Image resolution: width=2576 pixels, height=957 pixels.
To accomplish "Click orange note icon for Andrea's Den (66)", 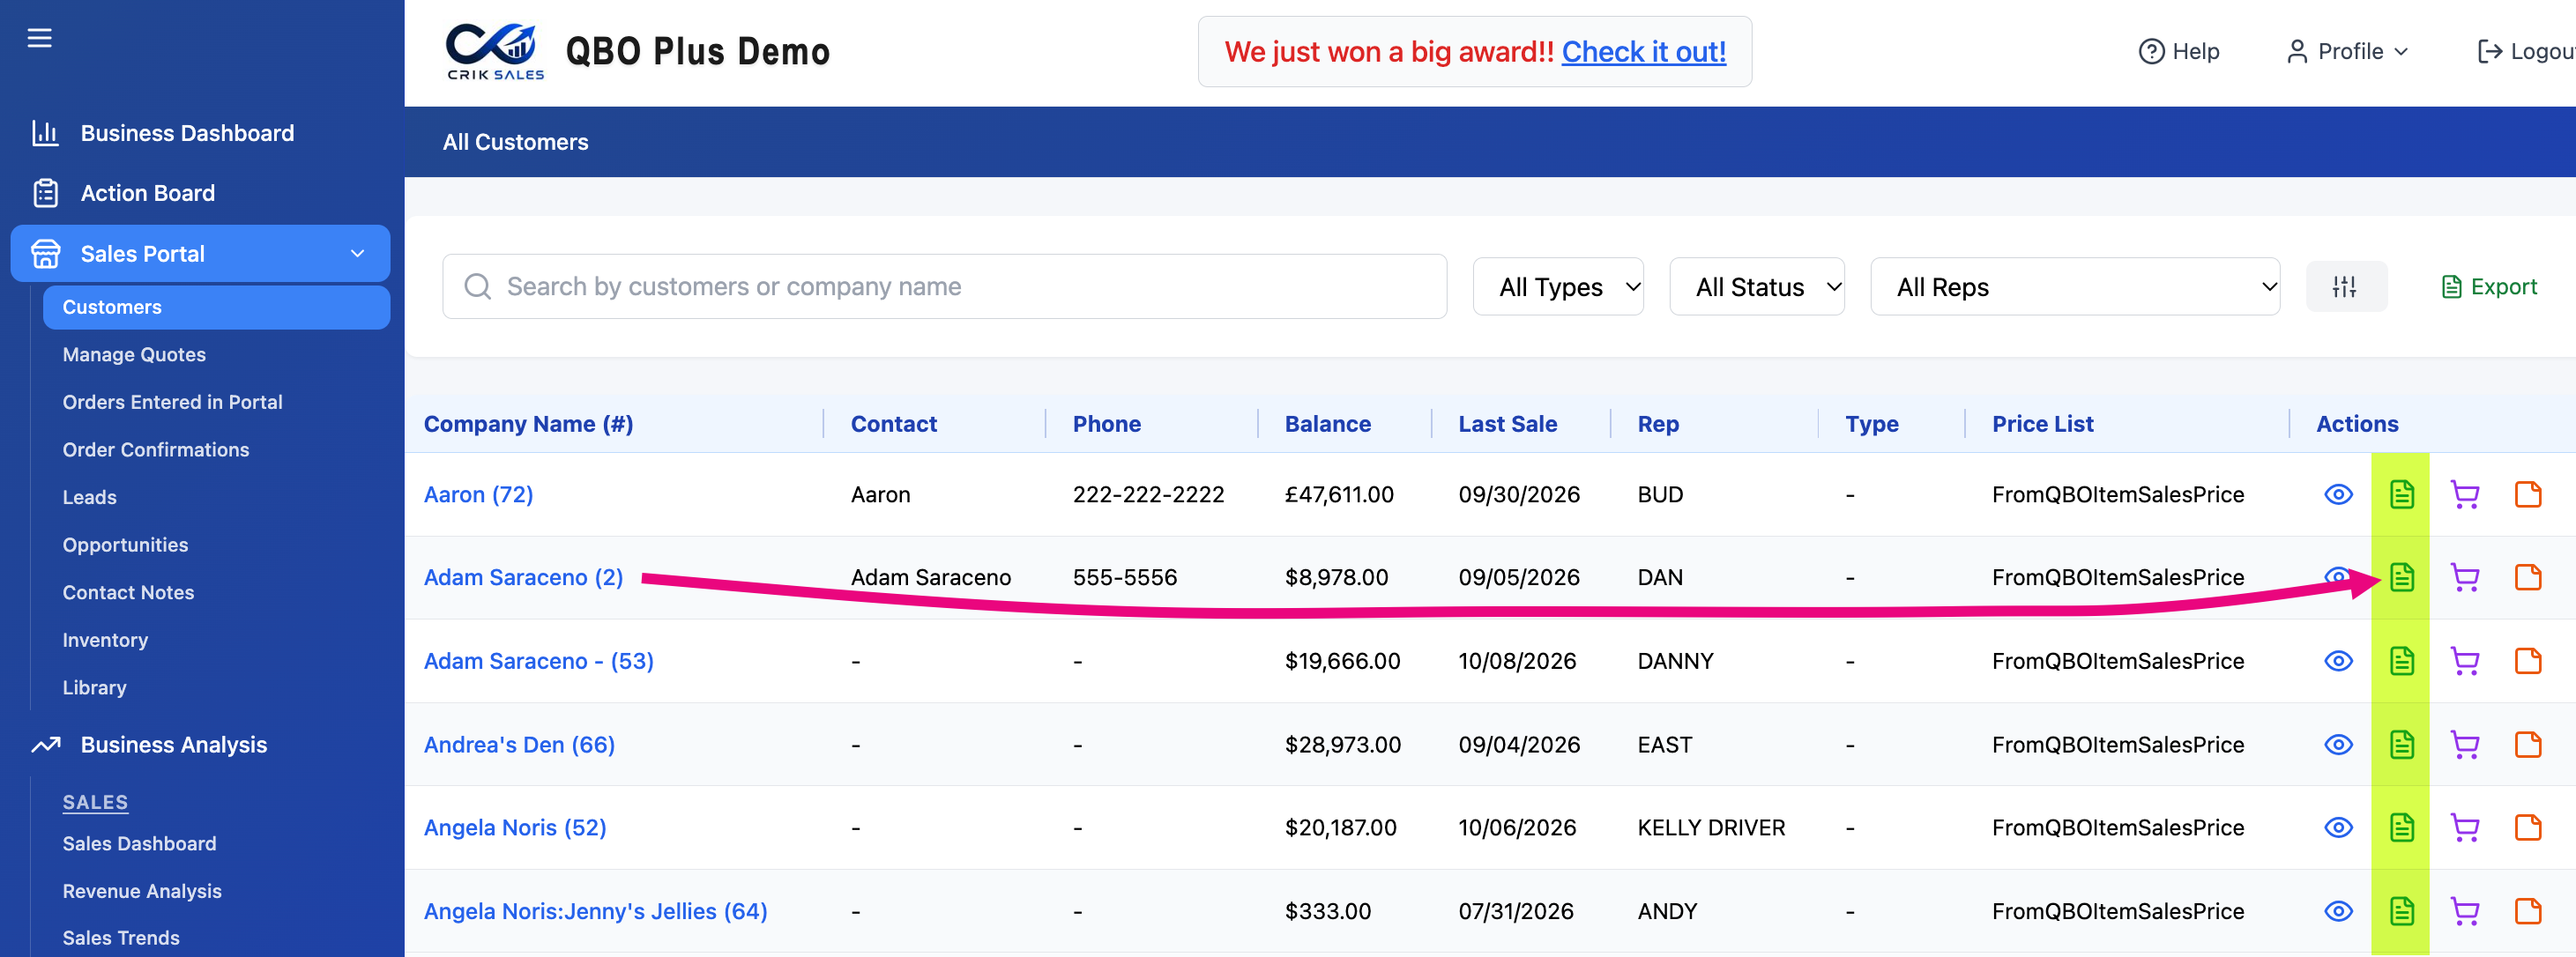I will pos(2528,744).
